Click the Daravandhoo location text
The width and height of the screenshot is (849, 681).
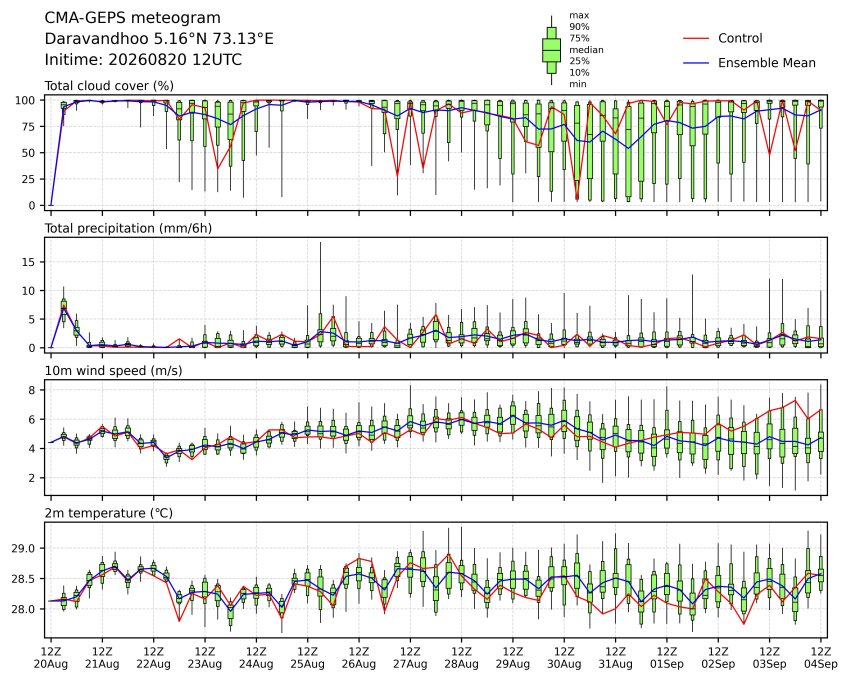click(x=159, y=39)
